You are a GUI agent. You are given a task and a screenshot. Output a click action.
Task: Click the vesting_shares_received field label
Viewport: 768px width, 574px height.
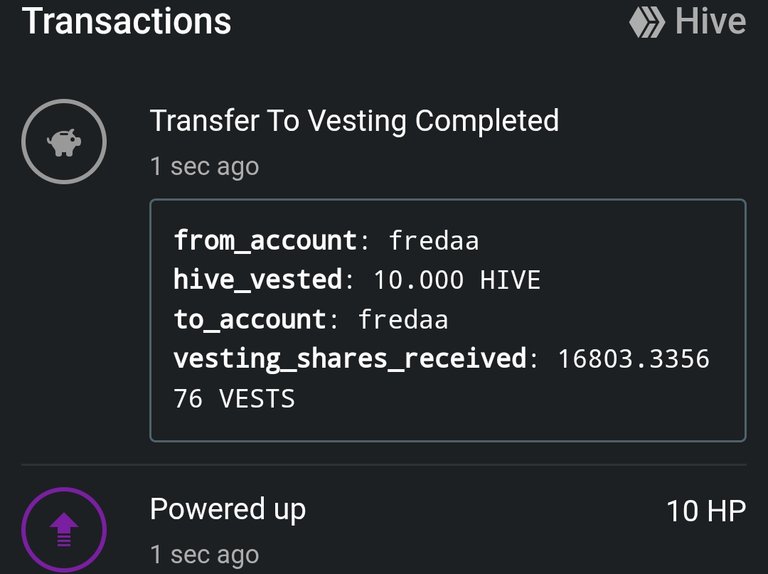[350, 359]
